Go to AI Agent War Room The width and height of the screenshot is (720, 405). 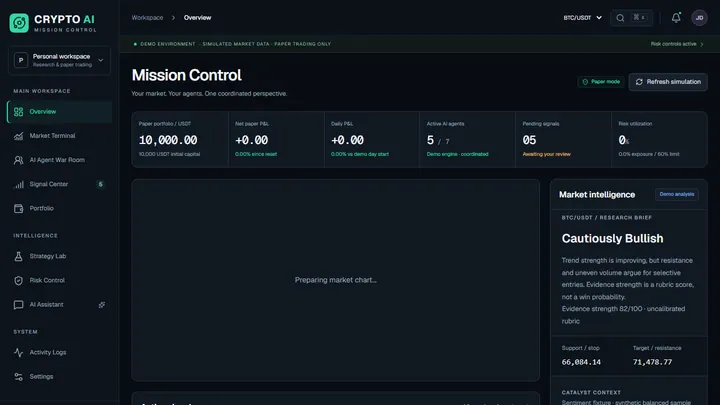point(59,160)
